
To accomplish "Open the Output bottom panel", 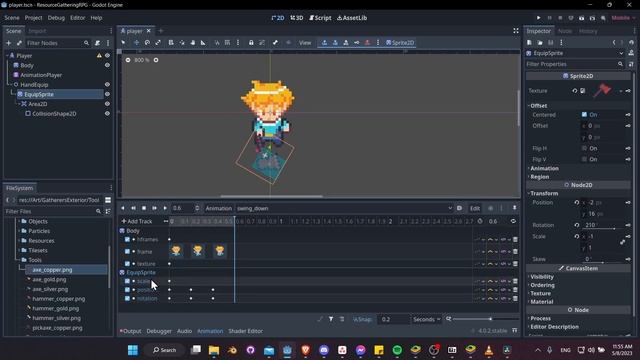I will coord(131,331).
